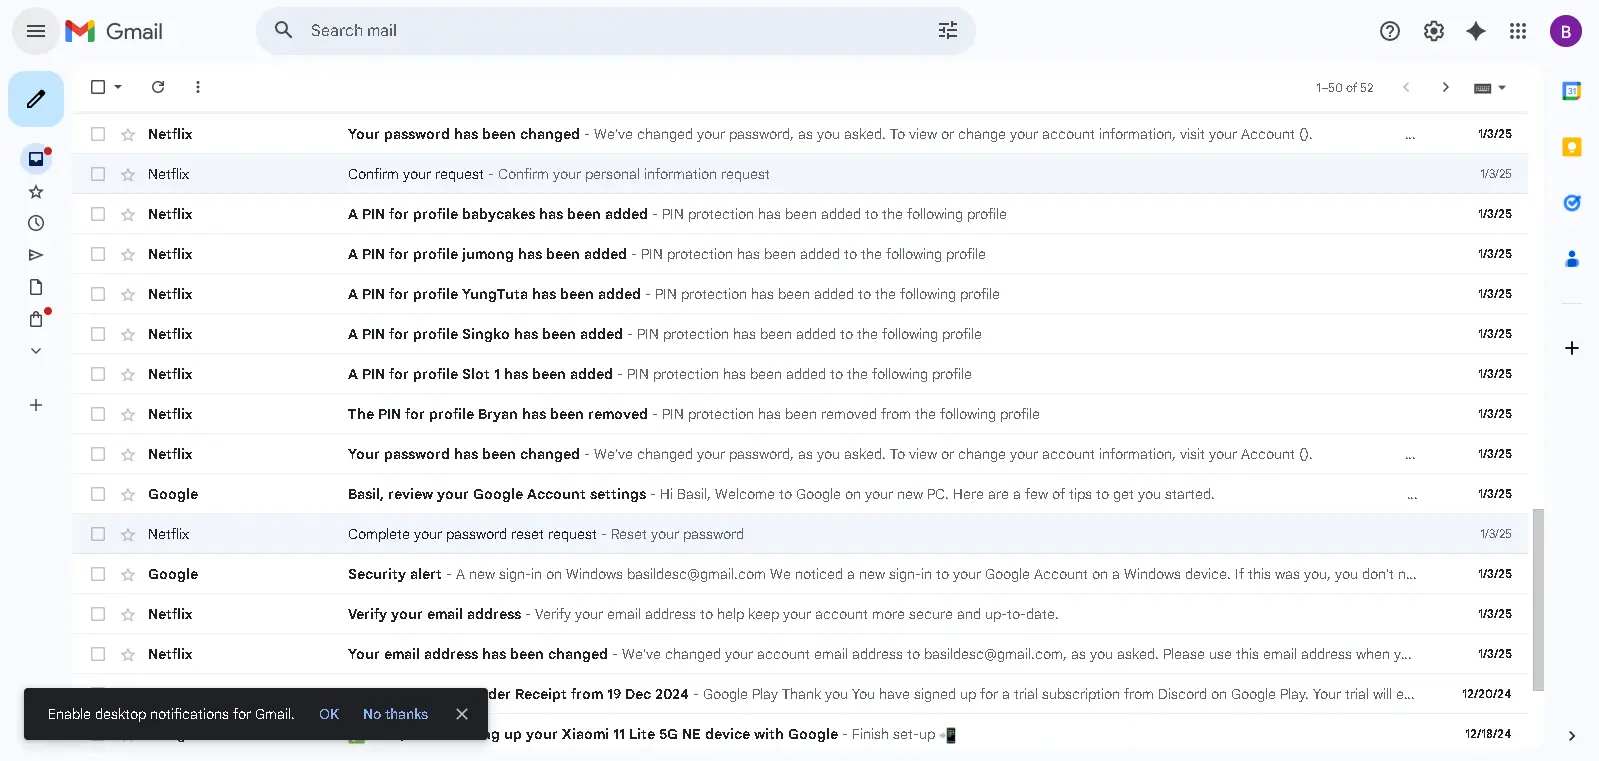Click the magnifier search icon
The image size is (1599, 761).
[284, 30]
